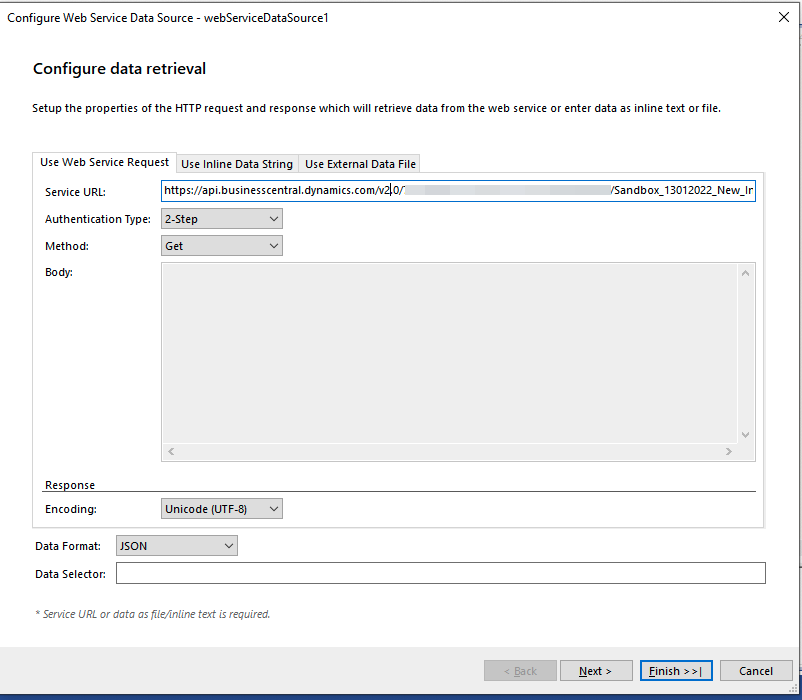Click the Body horizontal scrollbar track
This screenshot has width=802, height=700.
(x=450, y=452)
